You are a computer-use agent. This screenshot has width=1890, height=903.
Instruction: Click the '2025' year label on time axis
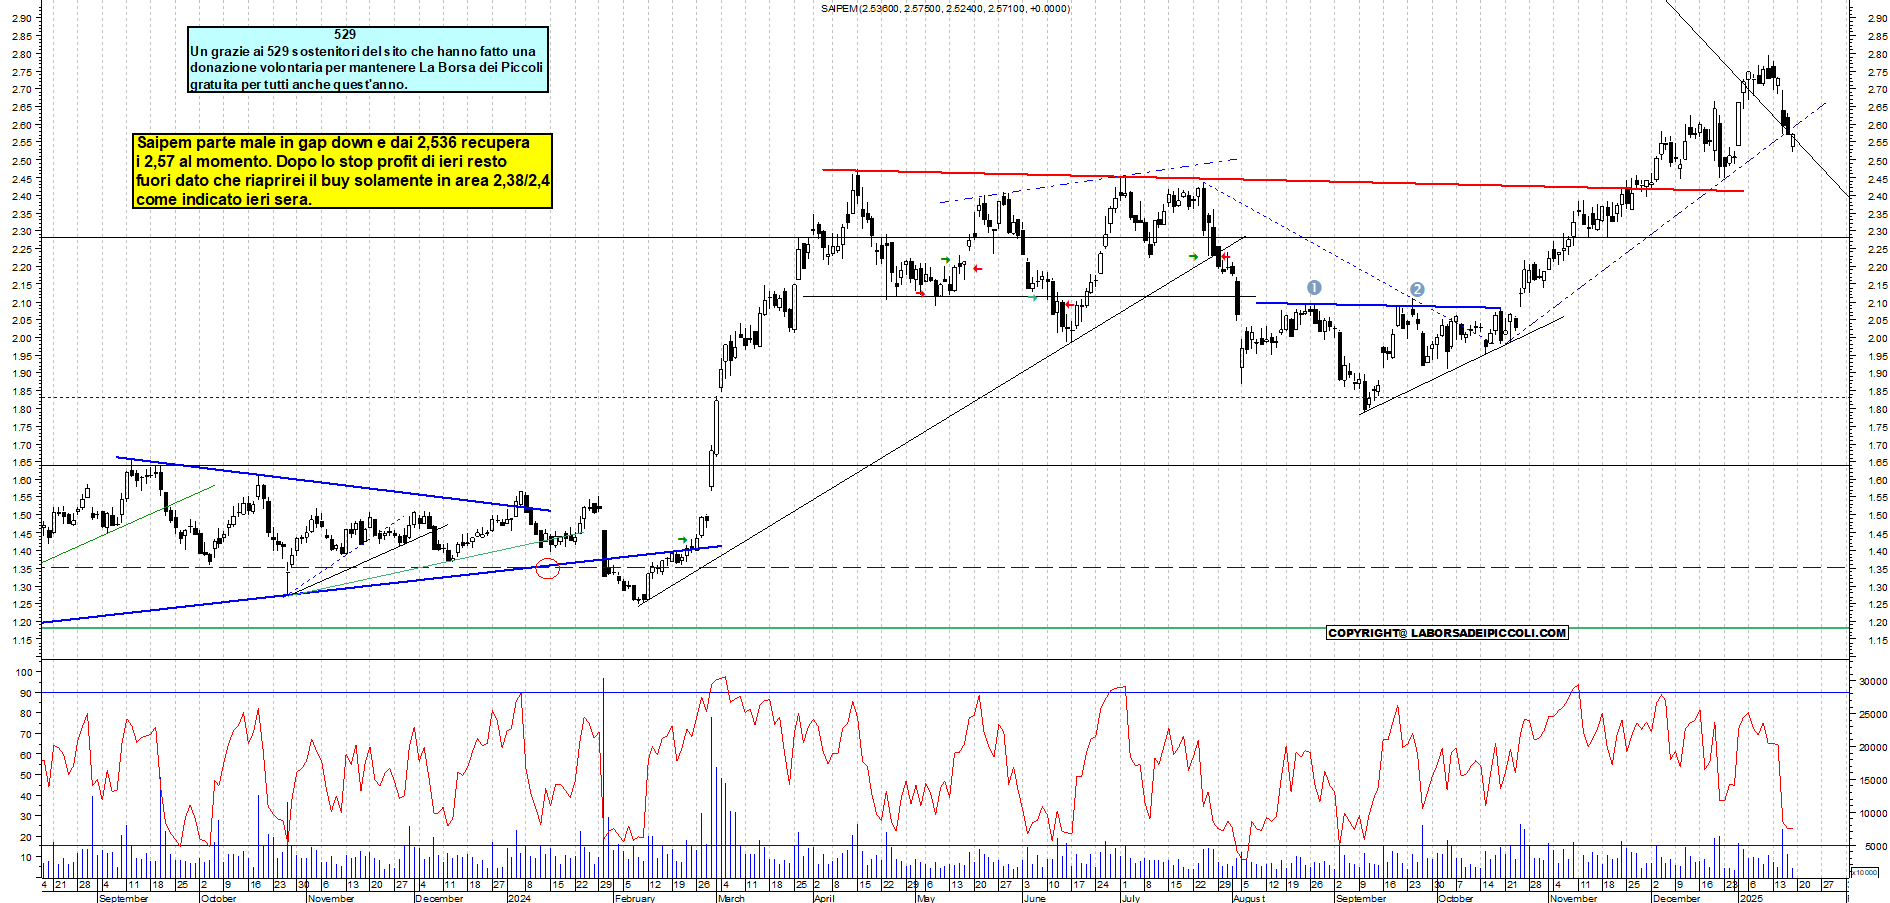[1750, 898]
